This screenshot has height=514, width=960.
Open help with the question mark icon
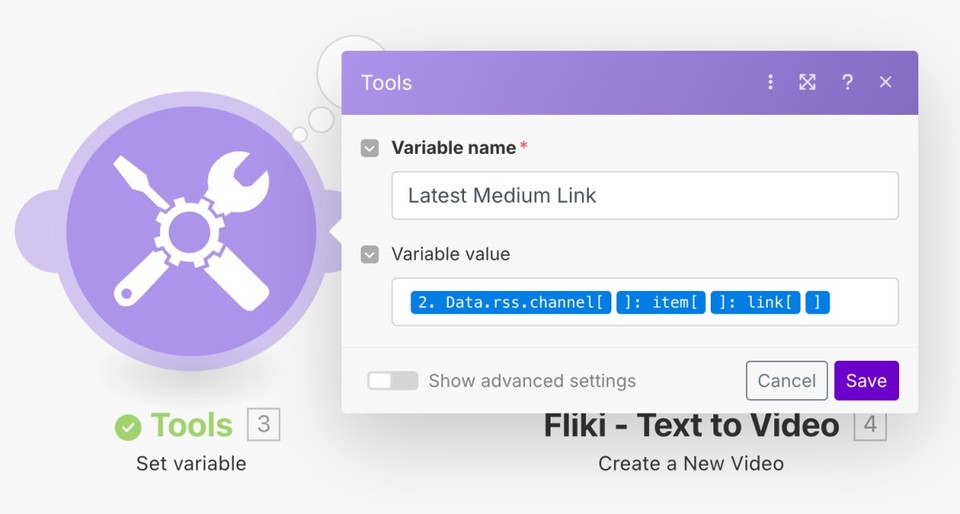[x=847, y=82]
